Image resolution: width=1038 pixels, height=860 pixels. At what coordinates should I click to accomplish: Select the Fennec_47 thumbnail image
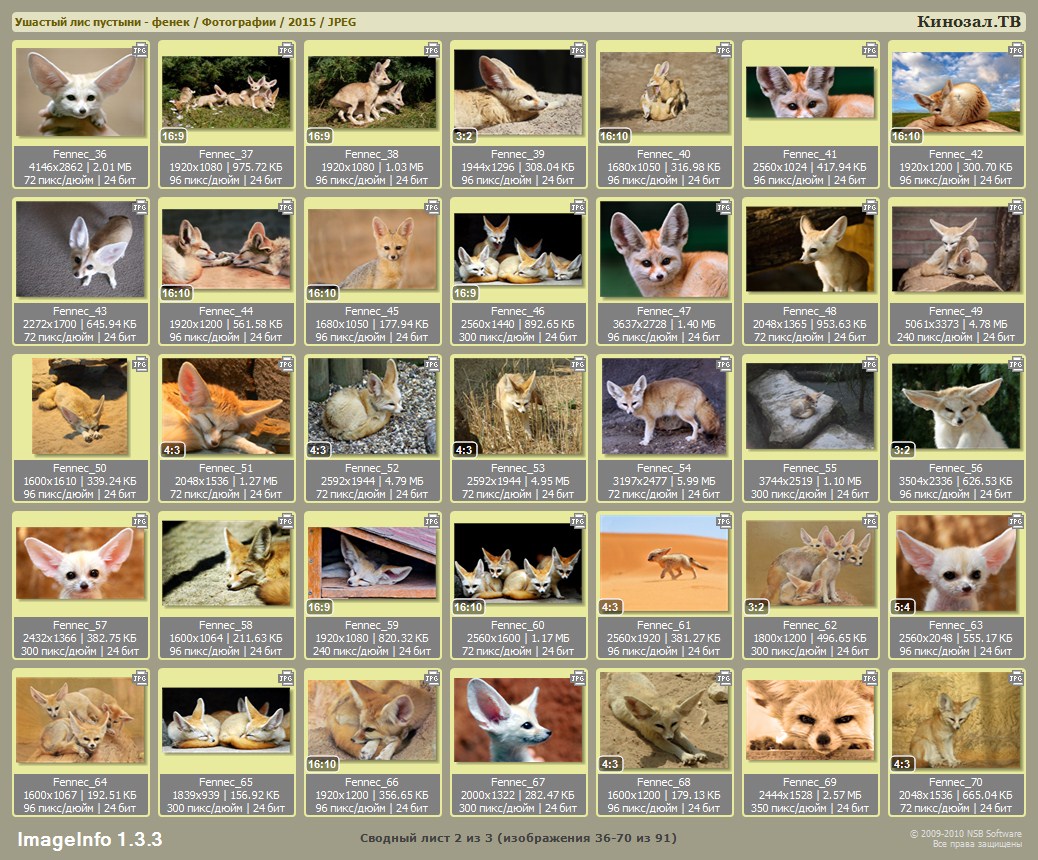664,249
